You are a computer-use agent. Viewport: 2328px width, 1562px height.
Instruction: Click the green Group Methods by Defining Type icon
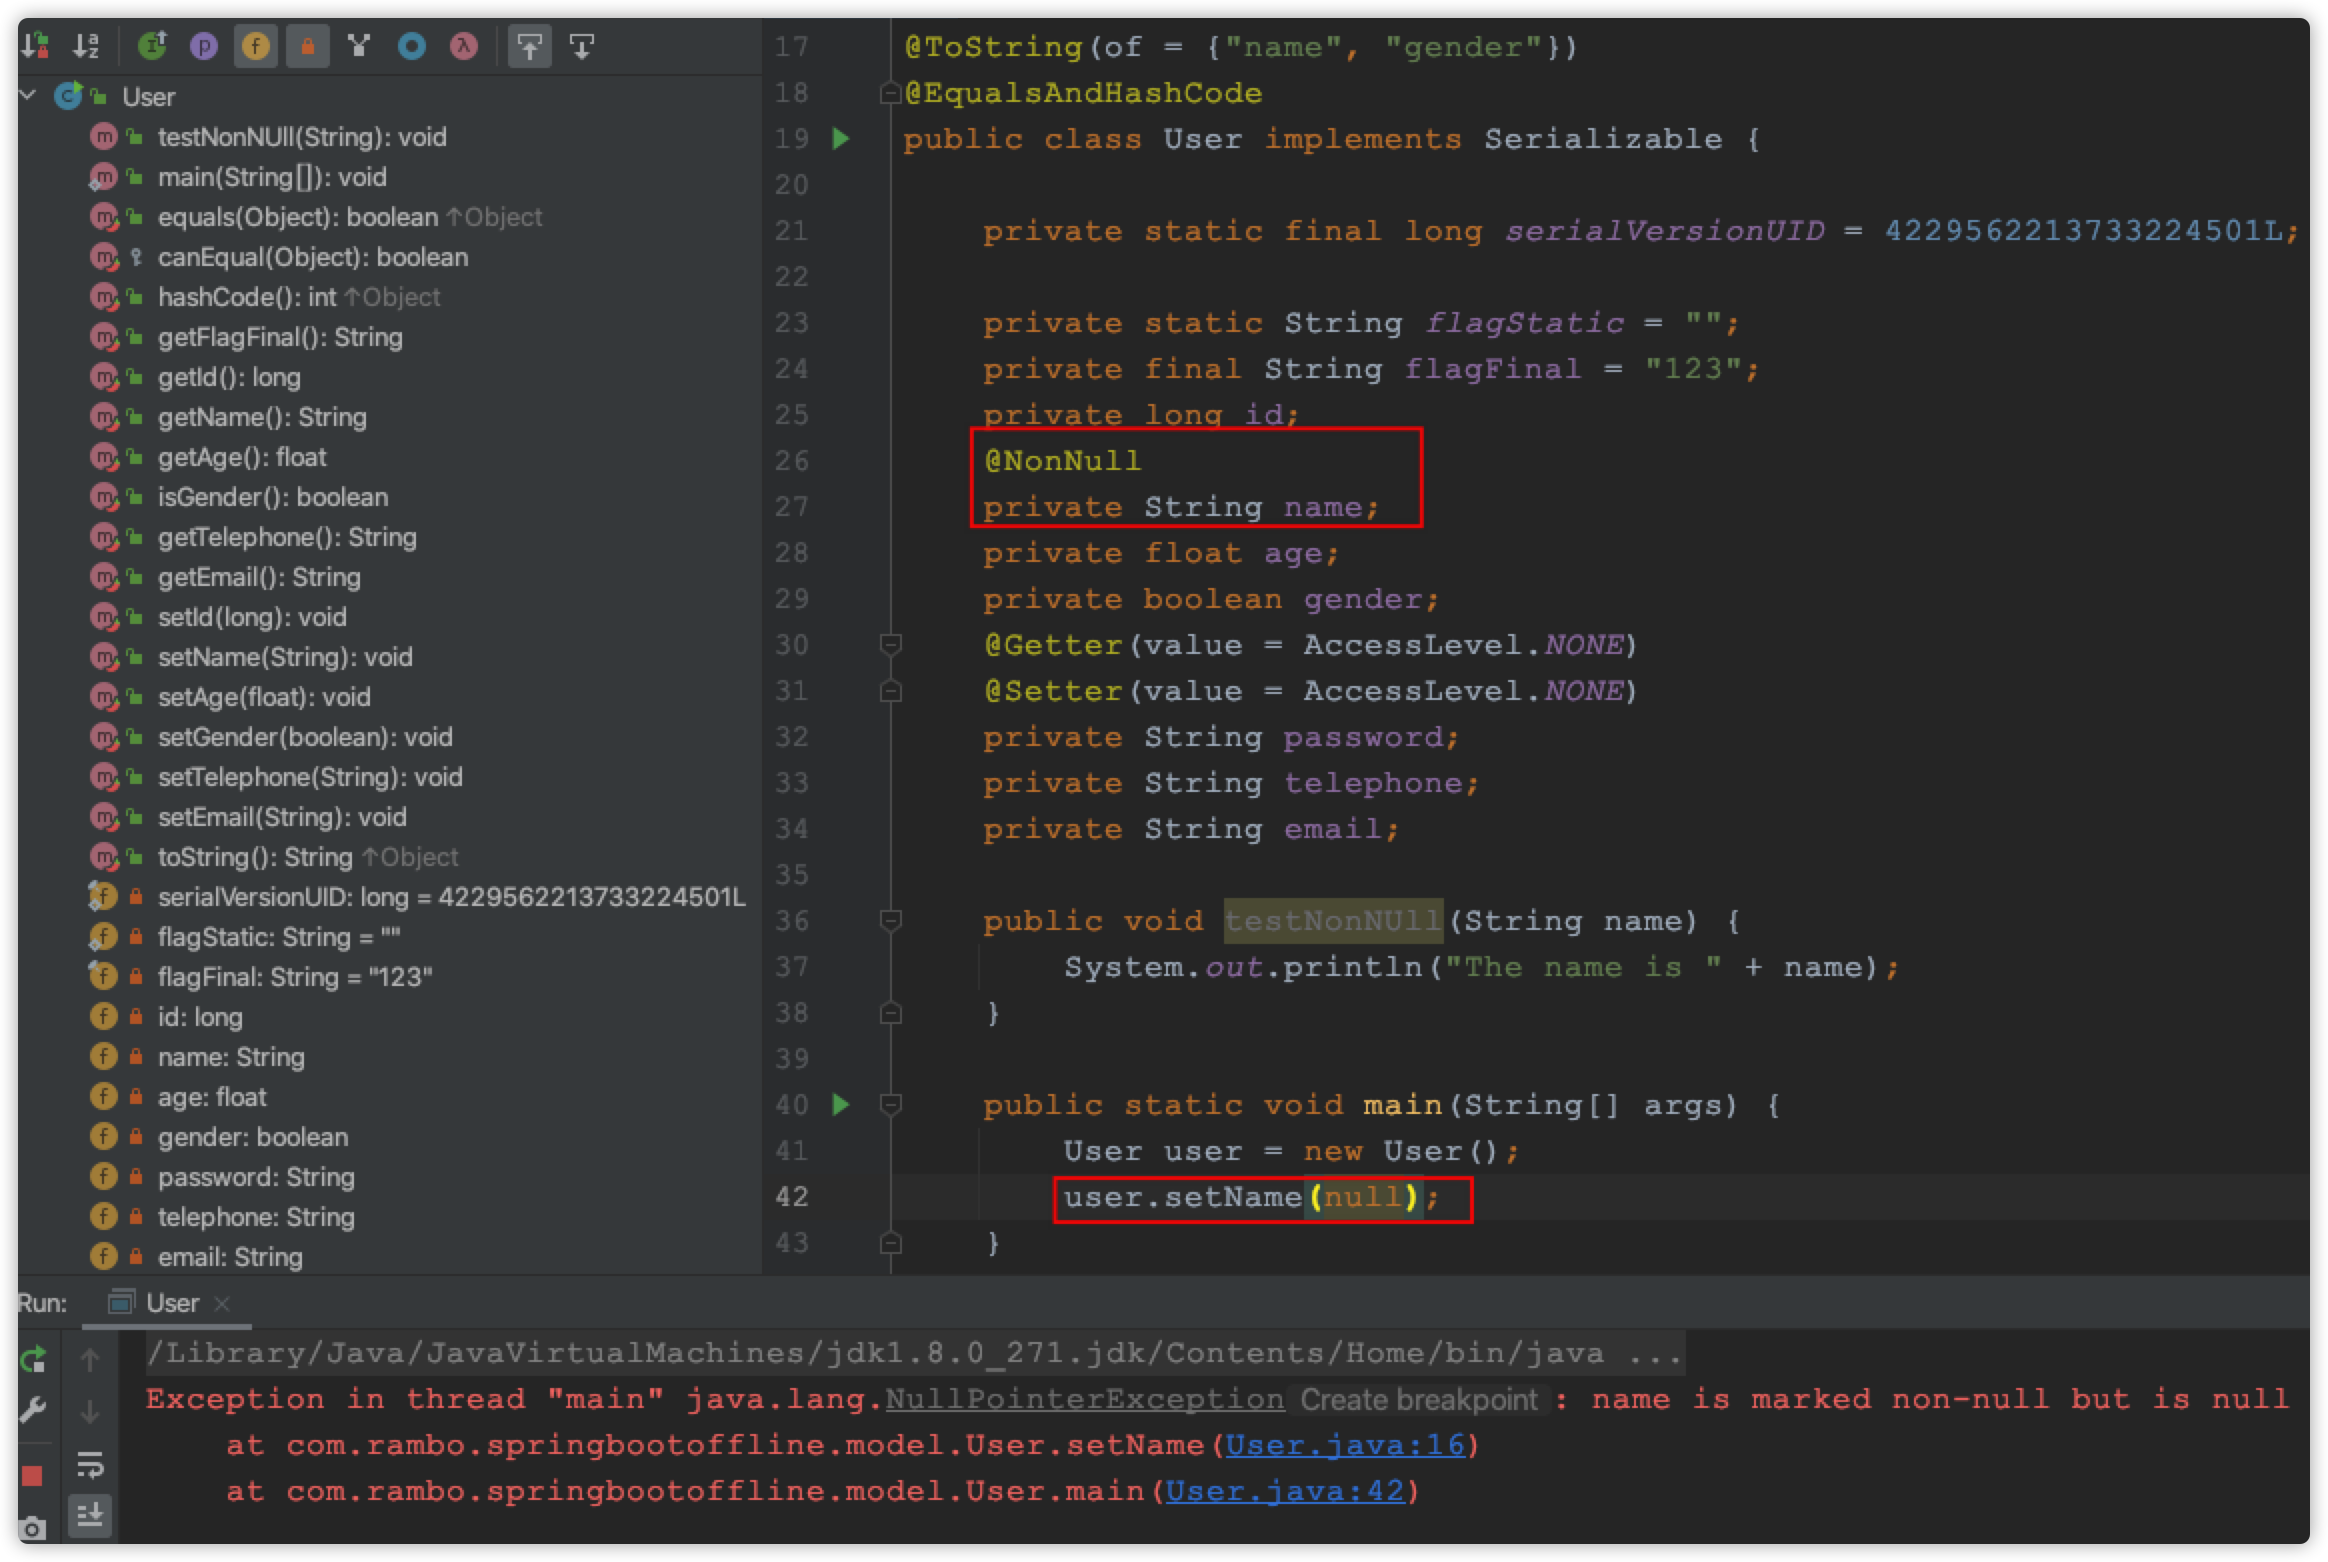click(152, 45)
